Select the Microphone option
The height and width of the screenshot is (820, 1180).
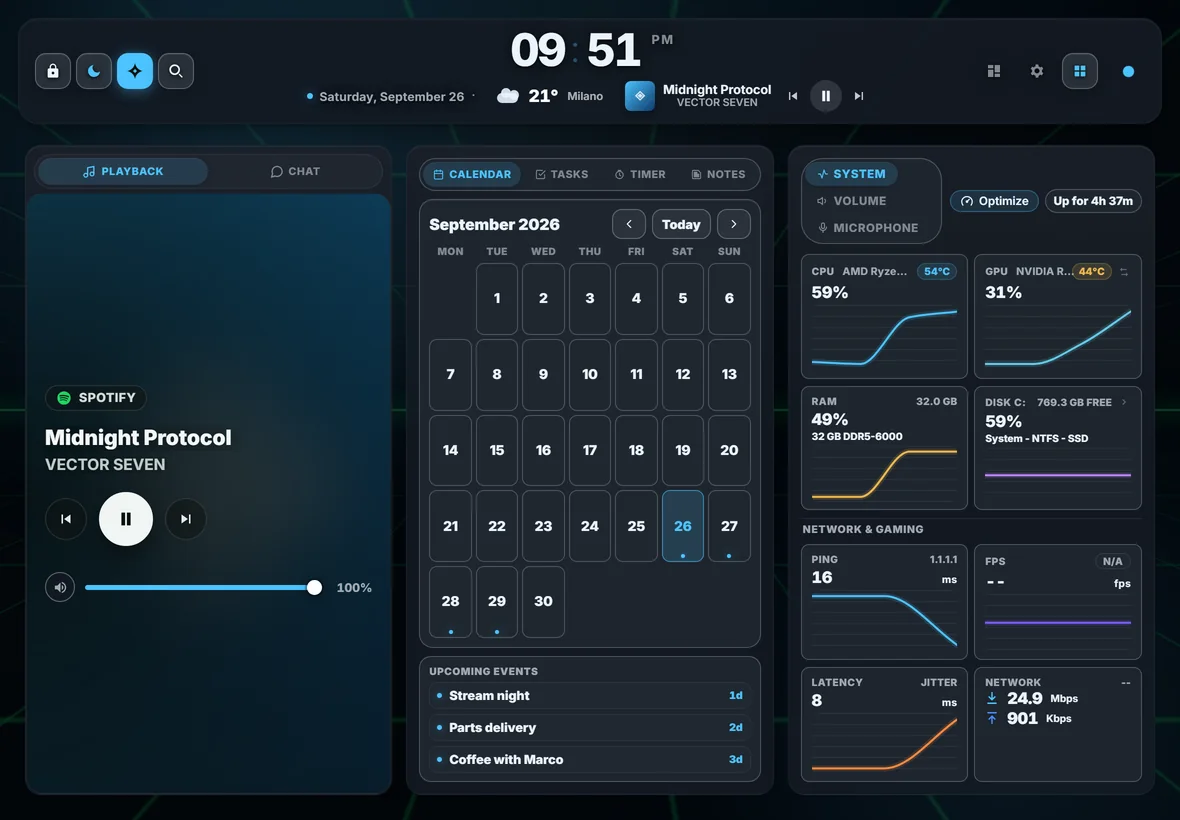(867, 228)
